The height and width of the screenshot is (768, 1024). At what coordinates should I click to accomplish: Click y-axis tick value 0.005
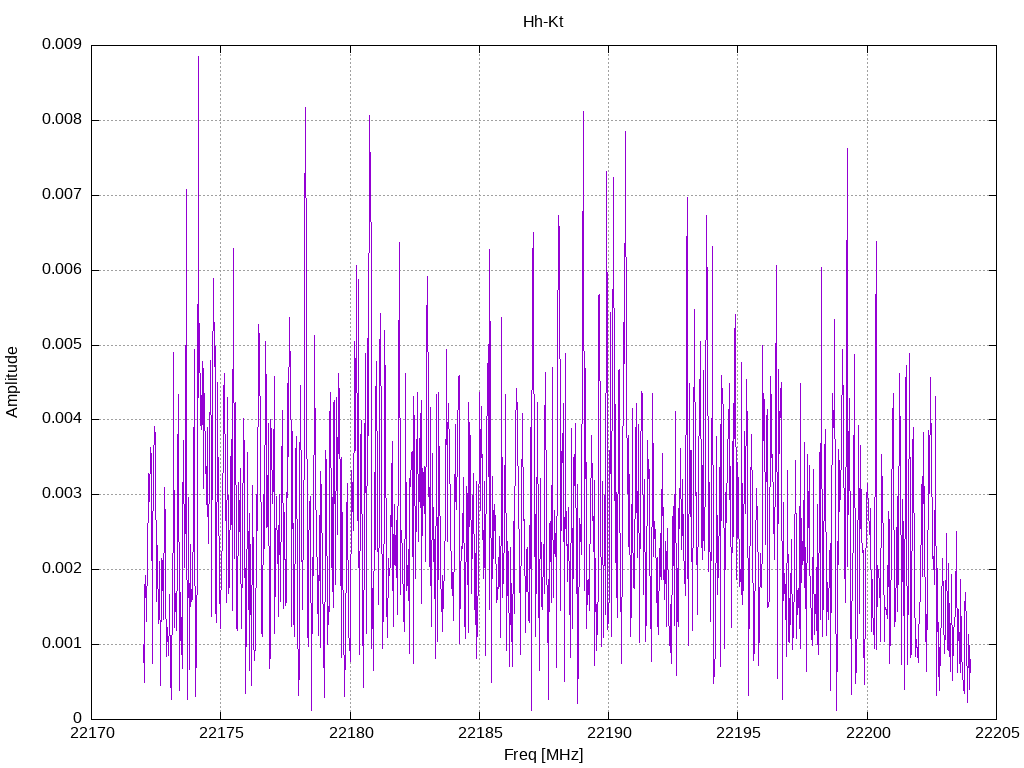tap(61, 344)
